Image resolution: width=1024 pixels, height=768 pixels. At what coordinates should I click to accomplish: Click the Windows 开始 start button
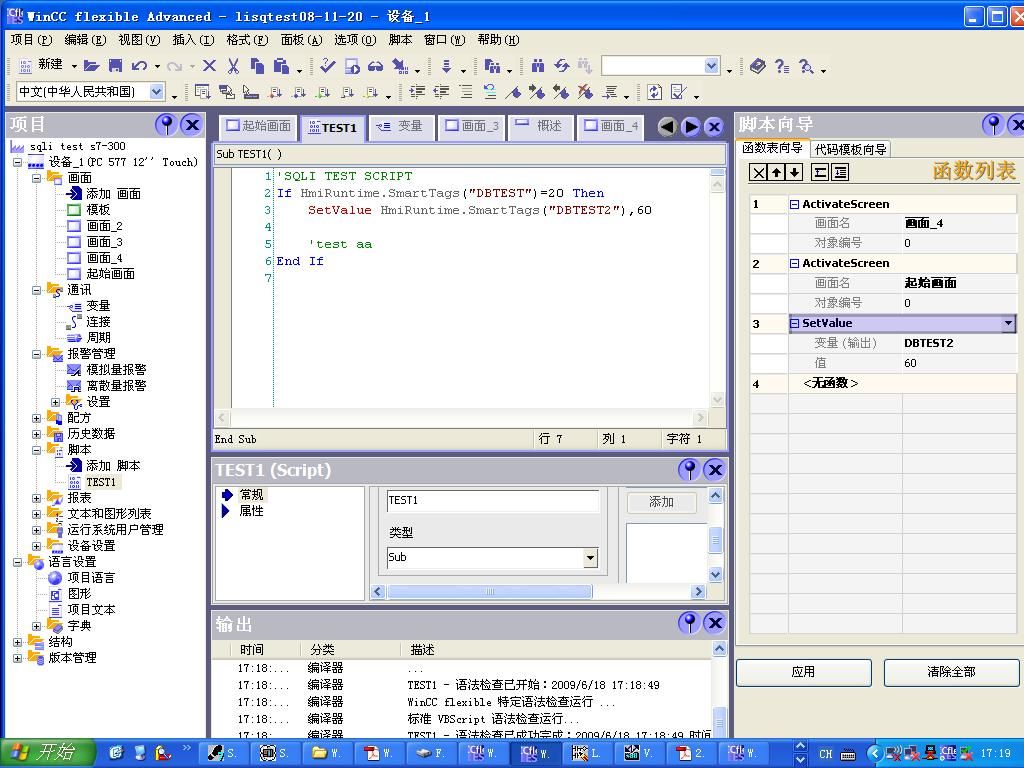pos(47,753)
